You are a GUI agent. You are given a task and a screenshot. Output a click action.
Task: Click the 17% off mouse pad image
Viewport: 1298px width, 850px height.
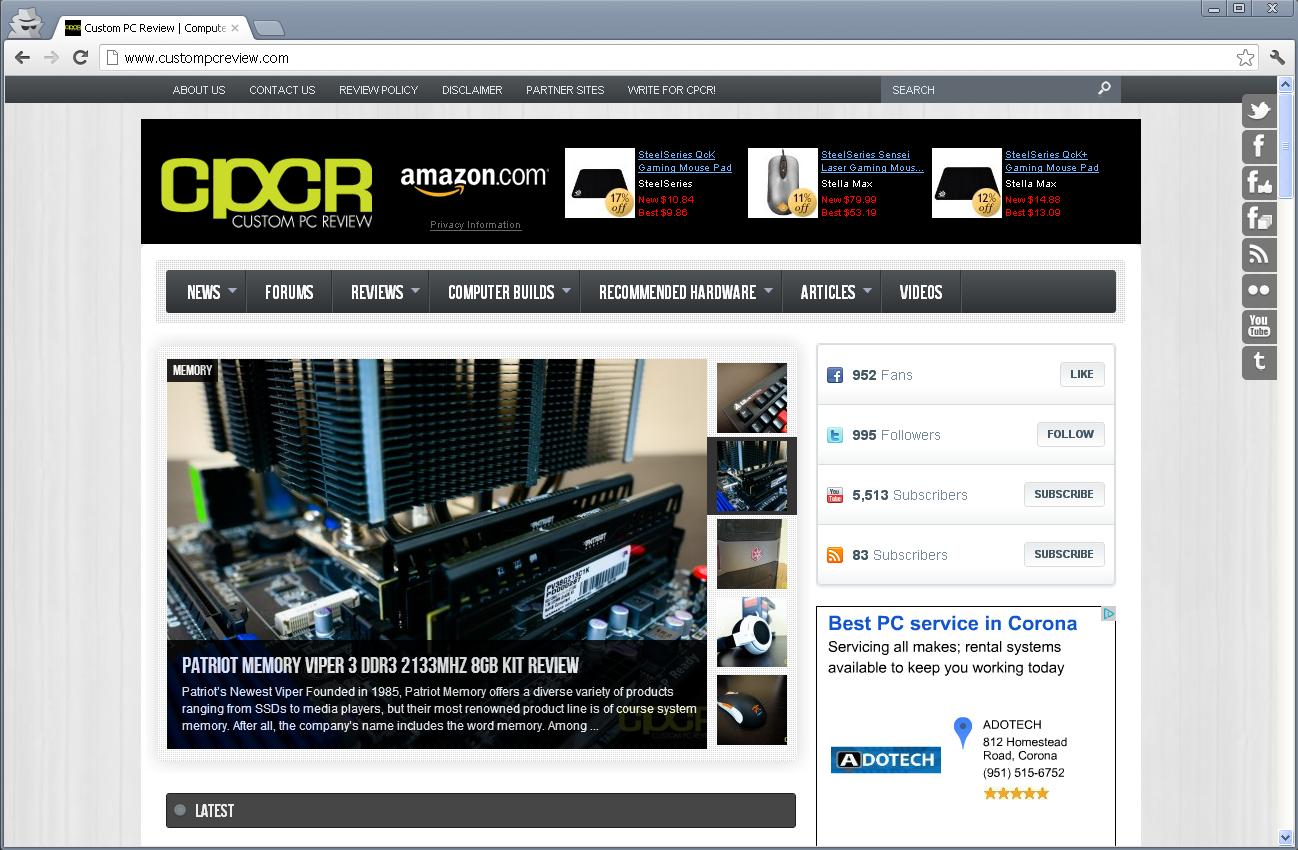tap(600, 183)
